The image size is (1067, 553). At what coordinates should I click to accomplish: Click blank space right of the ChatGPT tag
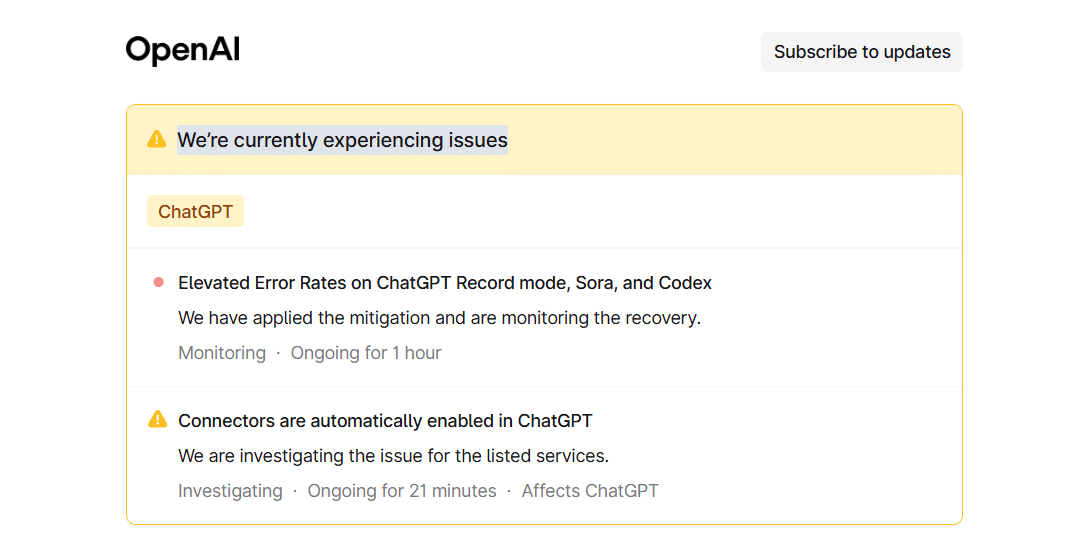coord(600,212)
